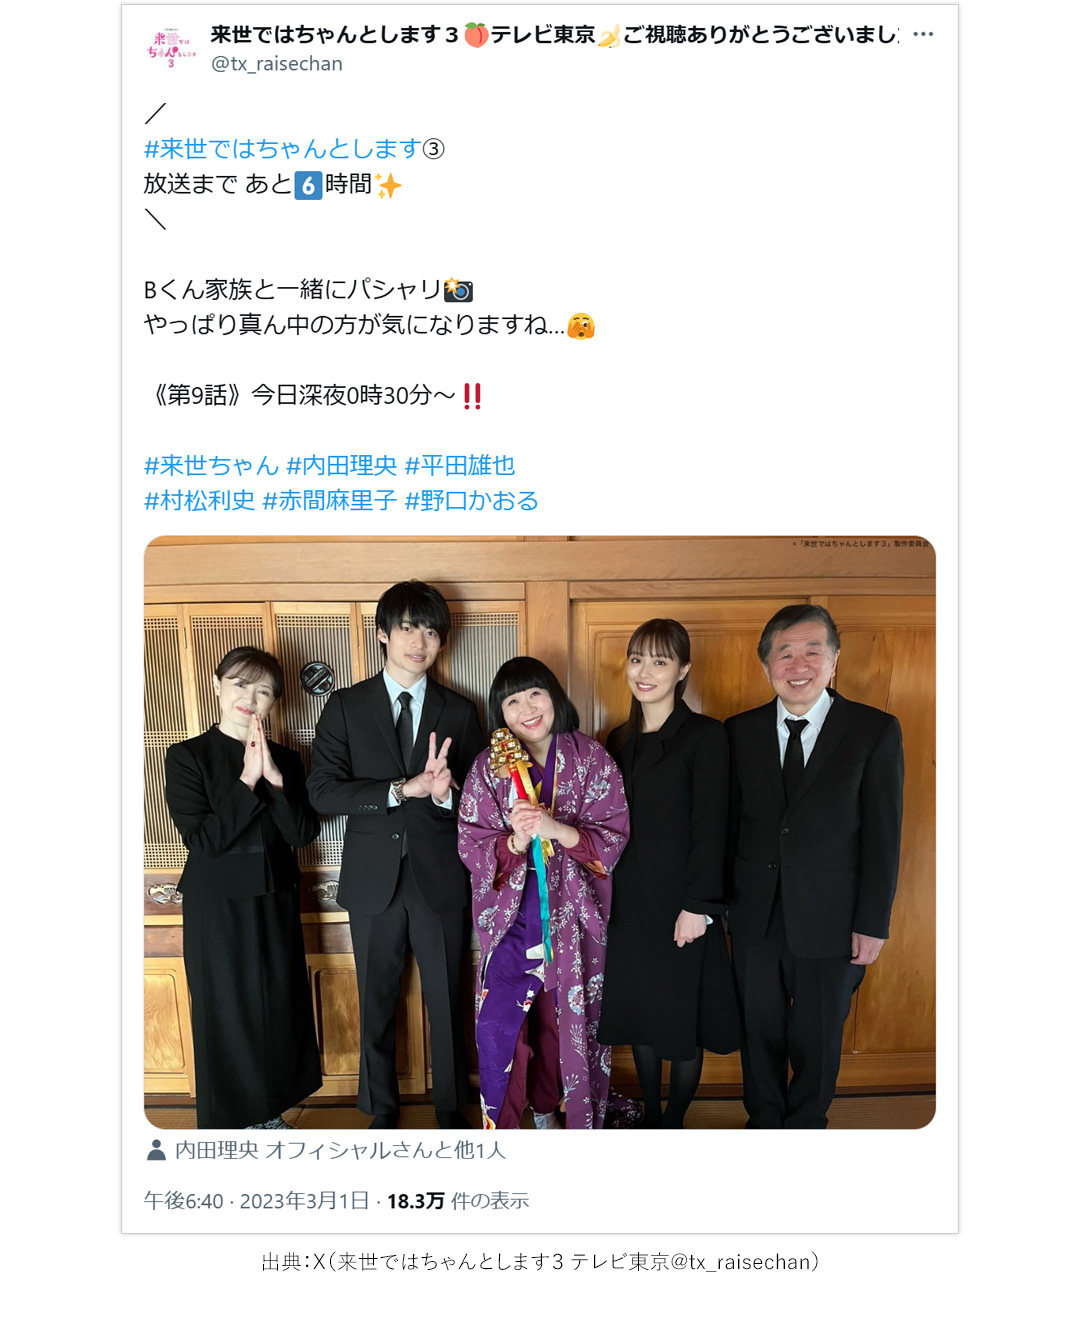
Task: Open hashtag #内田理央
Action: point(342,466)
